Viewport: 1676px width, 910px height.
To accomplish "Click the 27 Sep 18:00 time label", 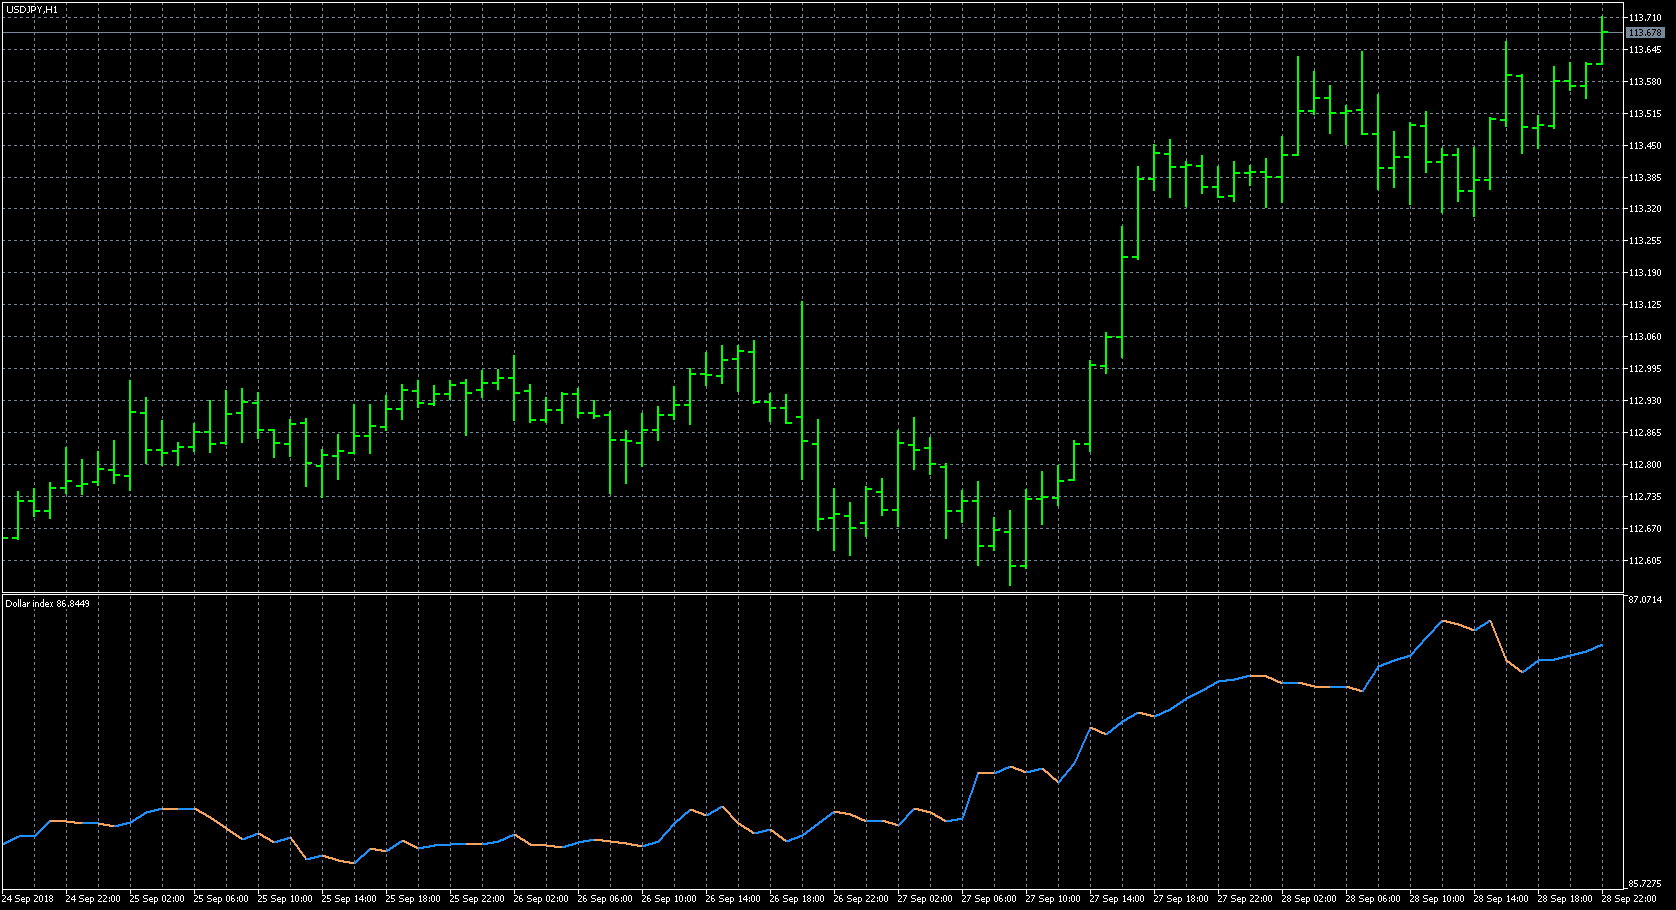I will [1181, 899].
